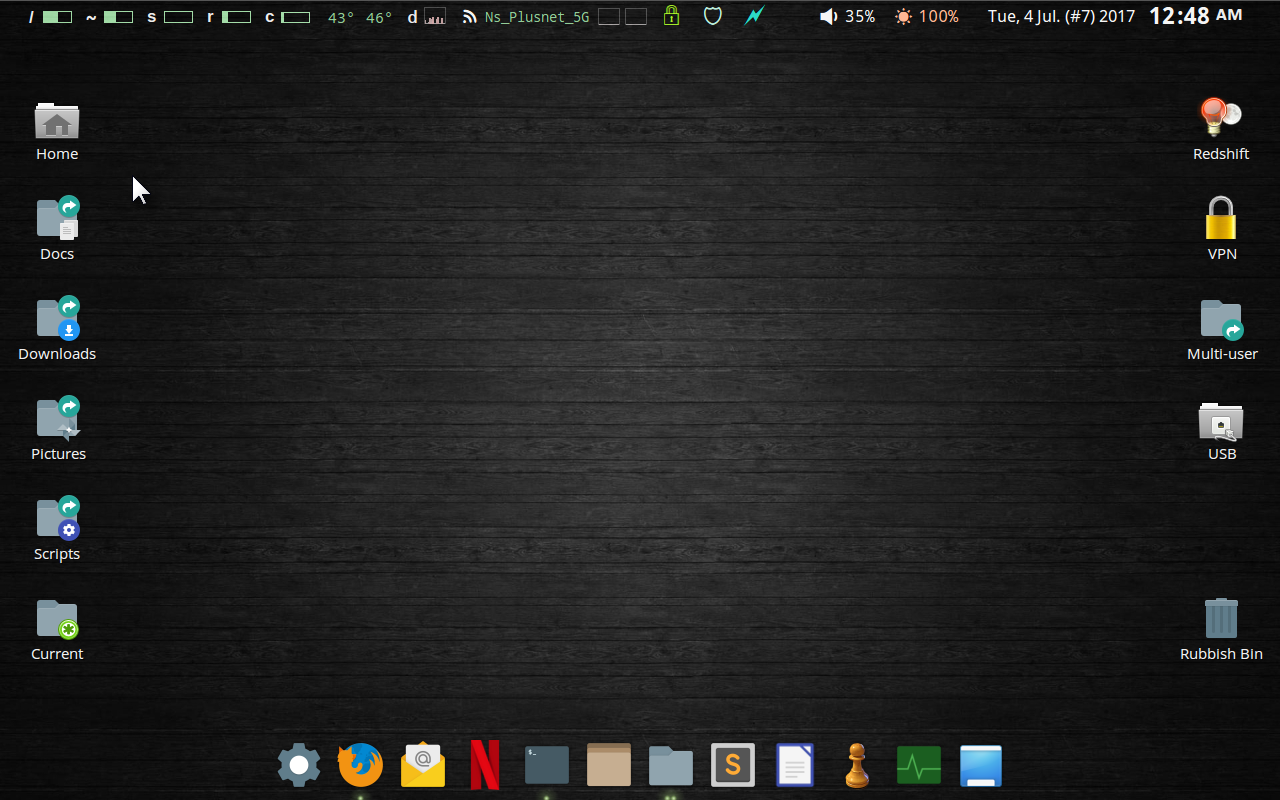Screen dimensions: 1280x800
Task: Open the Downloads folder on the desktop
Action: click(57, 318)
